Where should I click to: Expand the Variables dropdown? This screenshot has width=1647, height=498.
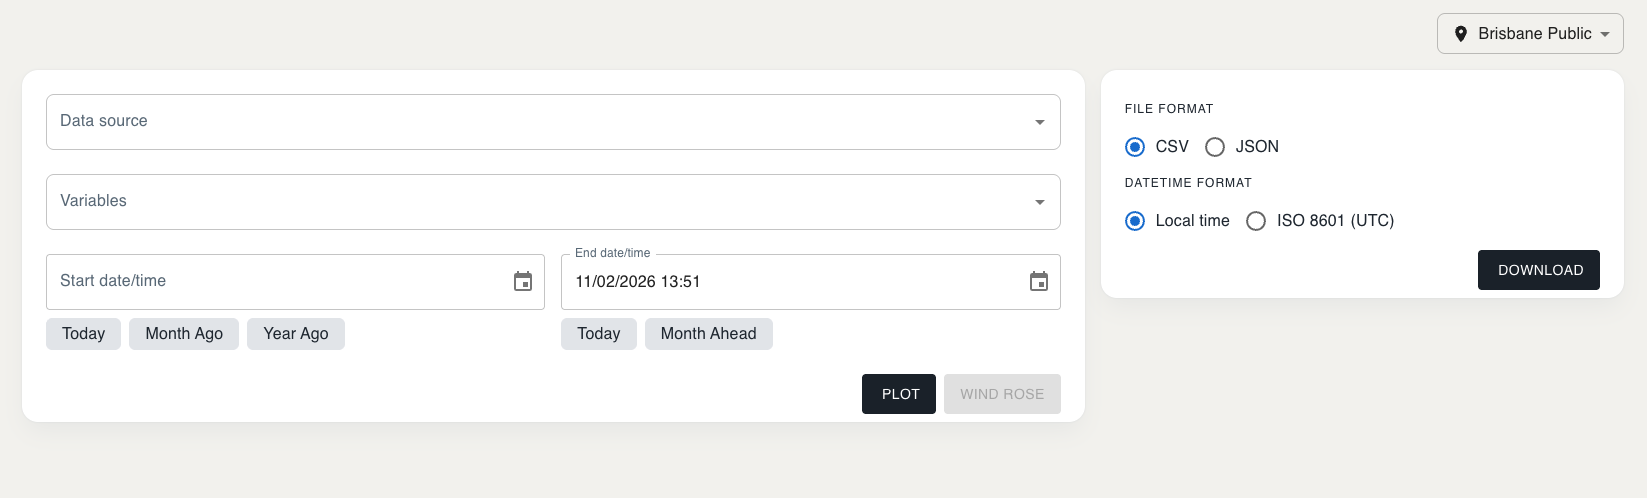(552, 202)
